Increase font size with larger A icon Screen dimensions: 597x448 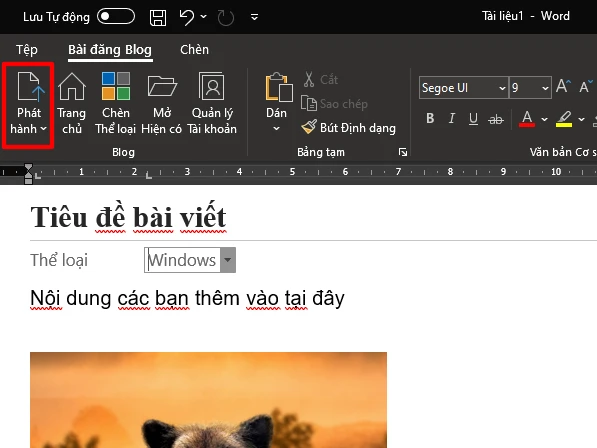(x=563, y=87)
